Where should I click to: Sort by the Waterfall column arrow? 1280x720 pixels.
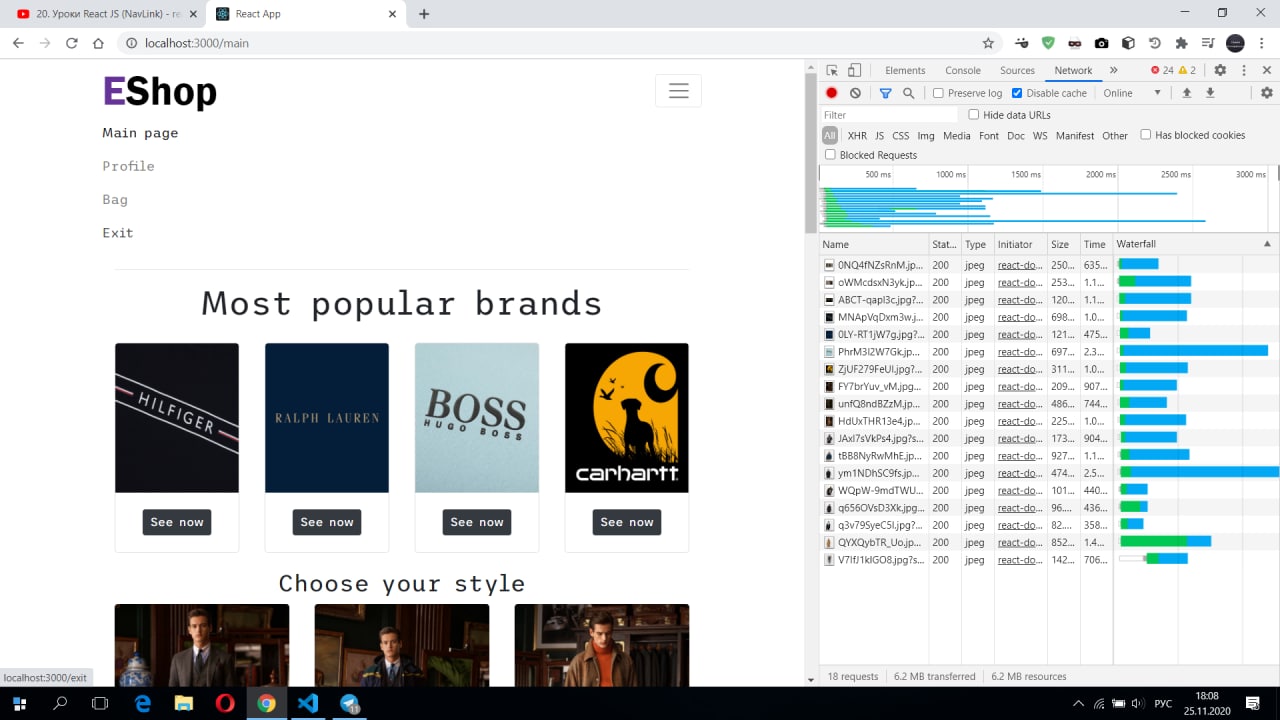(1267, 244)
